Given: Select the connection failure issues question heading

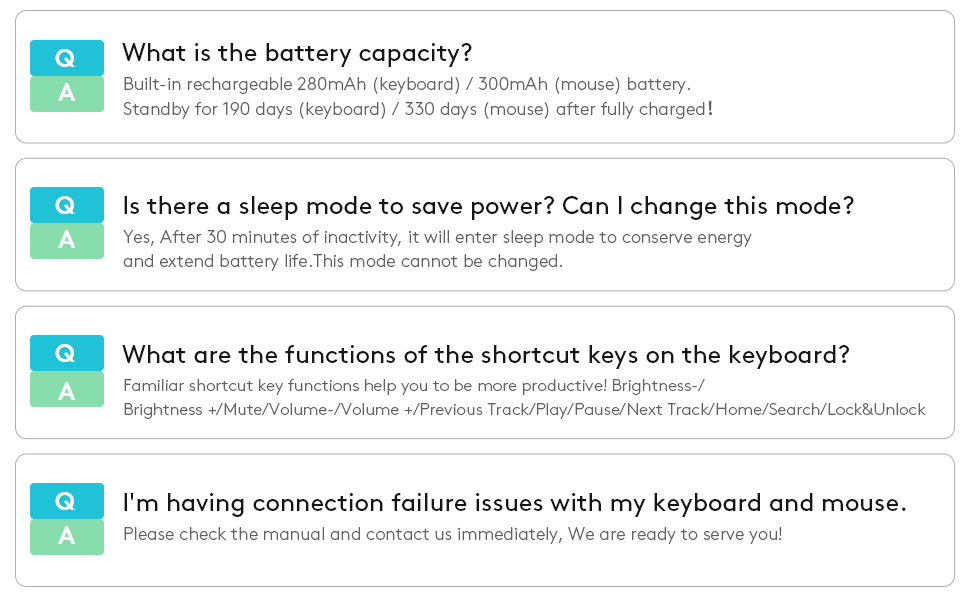Looking at the screenshot, I should (x=514, y=502).
